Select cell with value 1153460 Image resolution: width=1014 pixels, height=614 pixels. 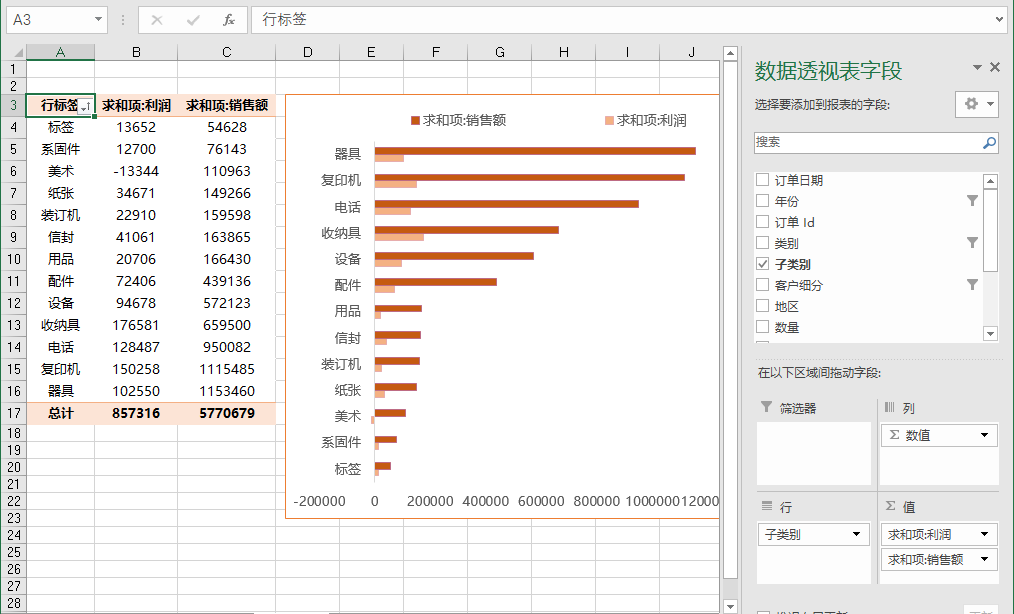pos(226,391)
